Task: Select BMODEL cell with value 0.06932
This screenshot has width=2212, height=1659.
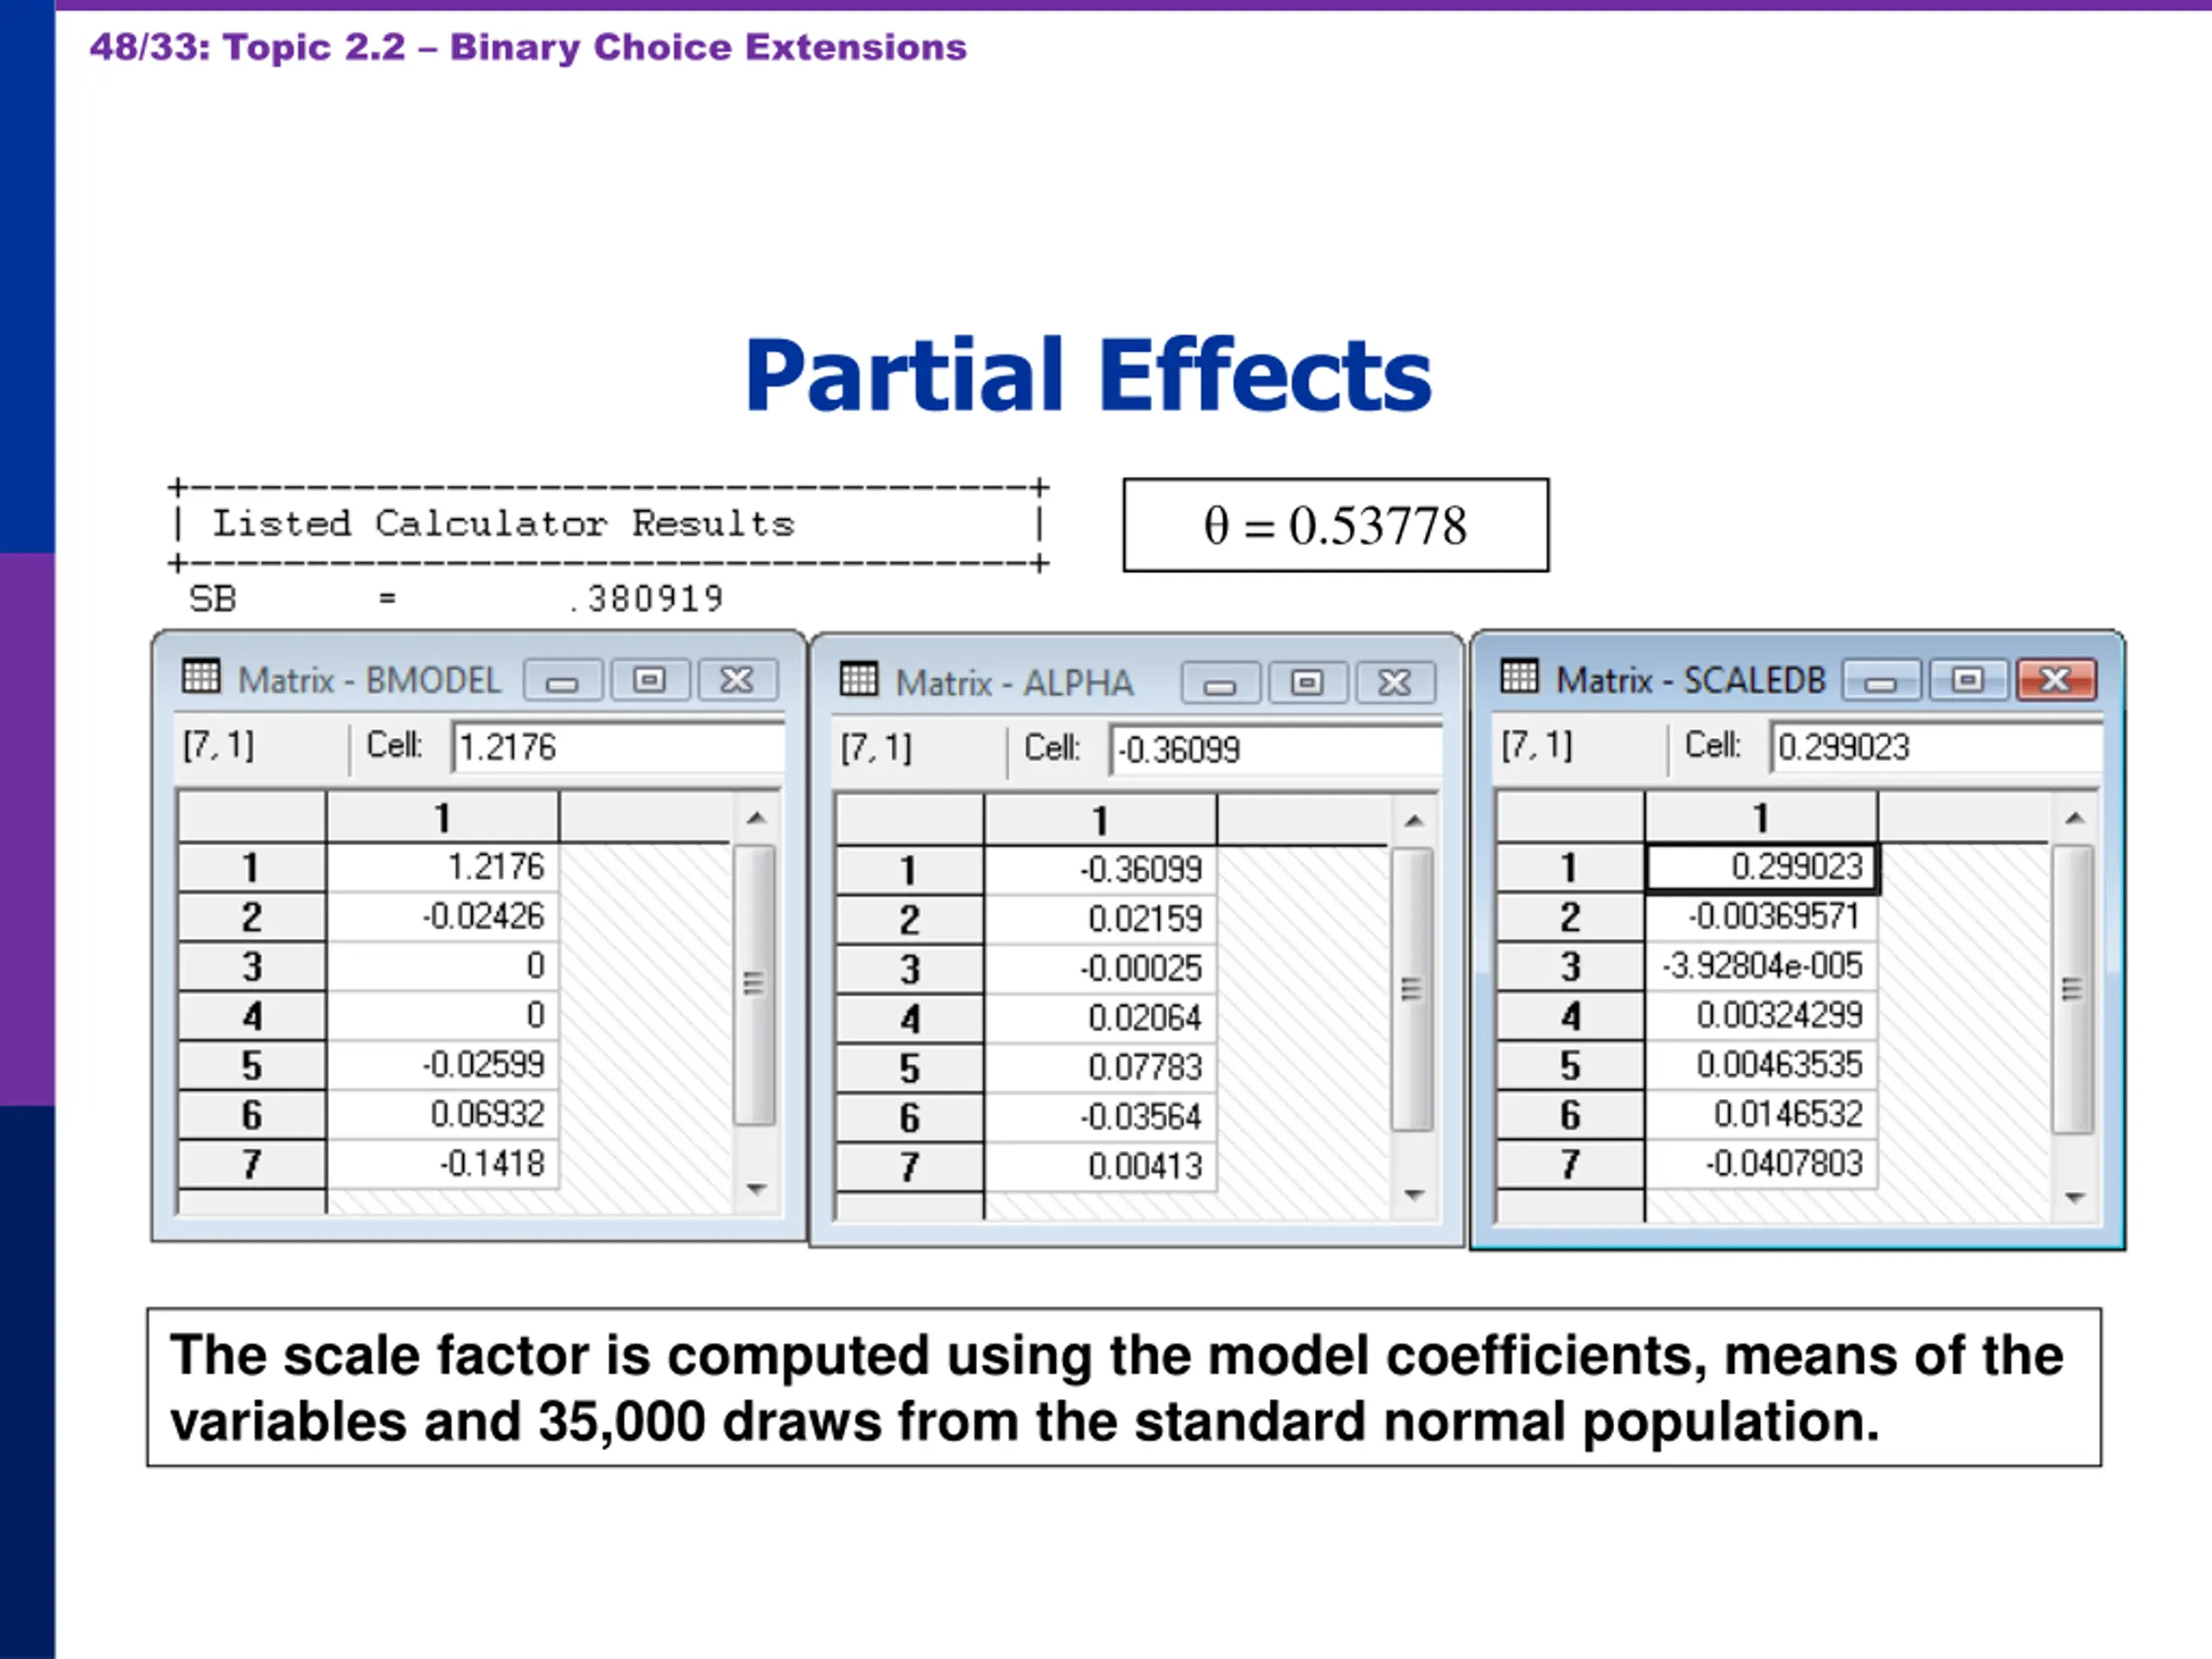Action: (x=442, y=1114)
